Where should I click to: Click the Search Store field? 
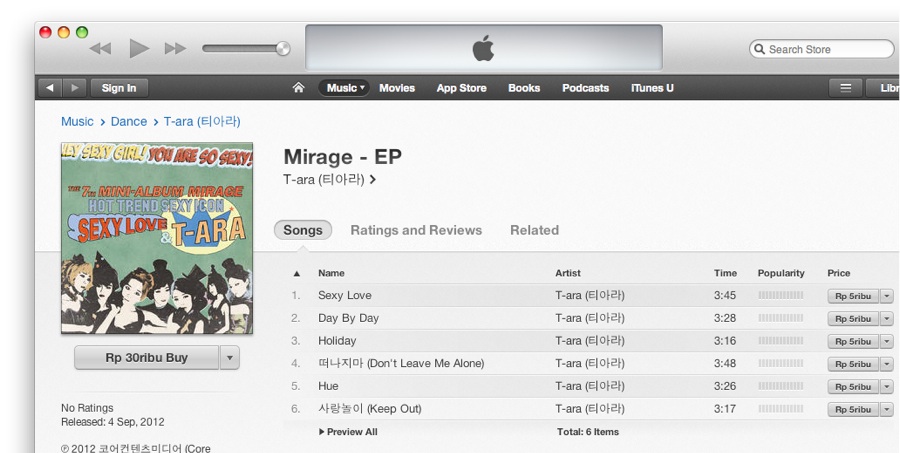click(822, 49)
